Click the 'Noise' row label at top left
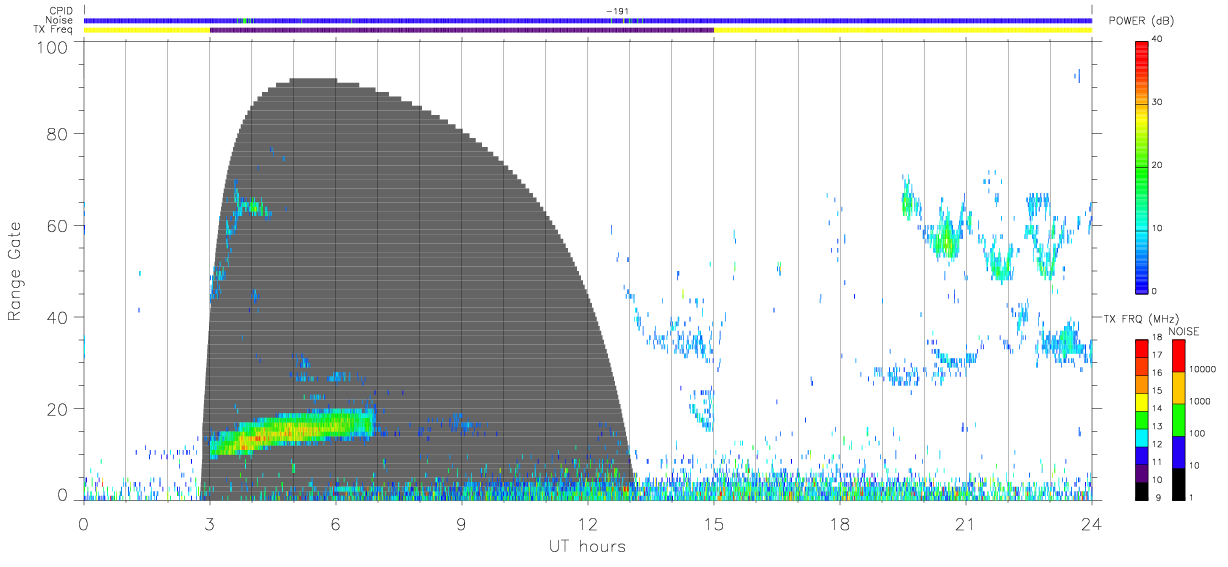 click(x=60, y=20)
